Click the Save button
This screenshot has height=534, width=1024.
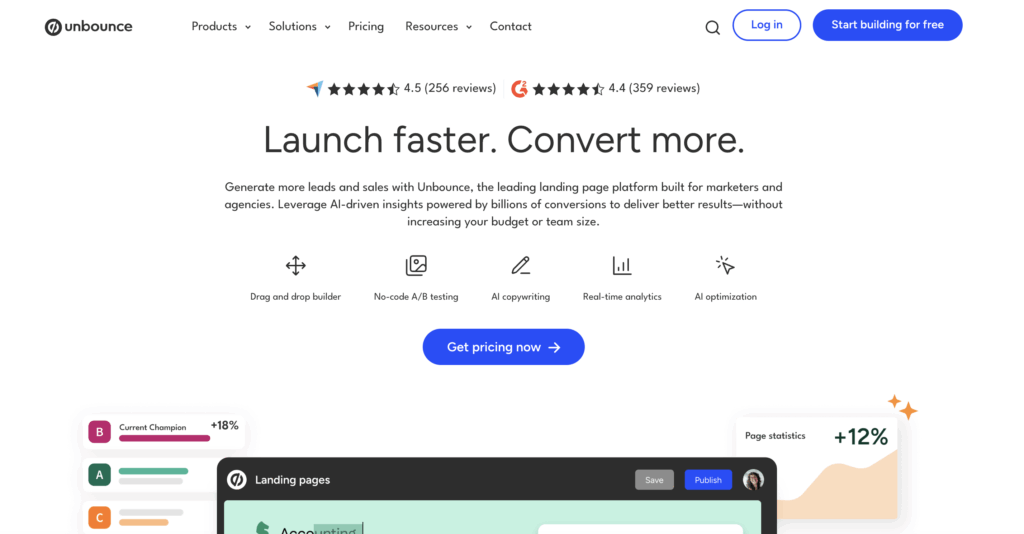(x=654, y=480)
